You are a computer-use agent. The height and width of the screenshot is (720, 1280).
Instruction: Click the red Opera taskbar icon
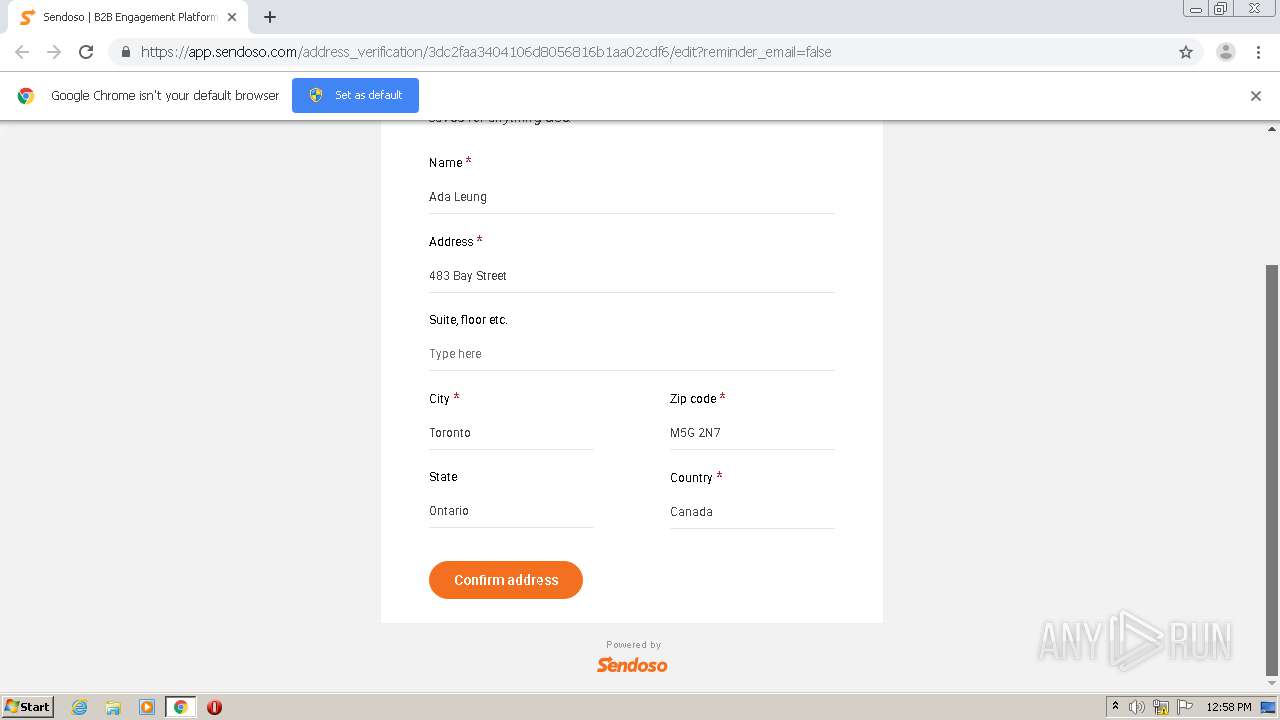(214, 707)
